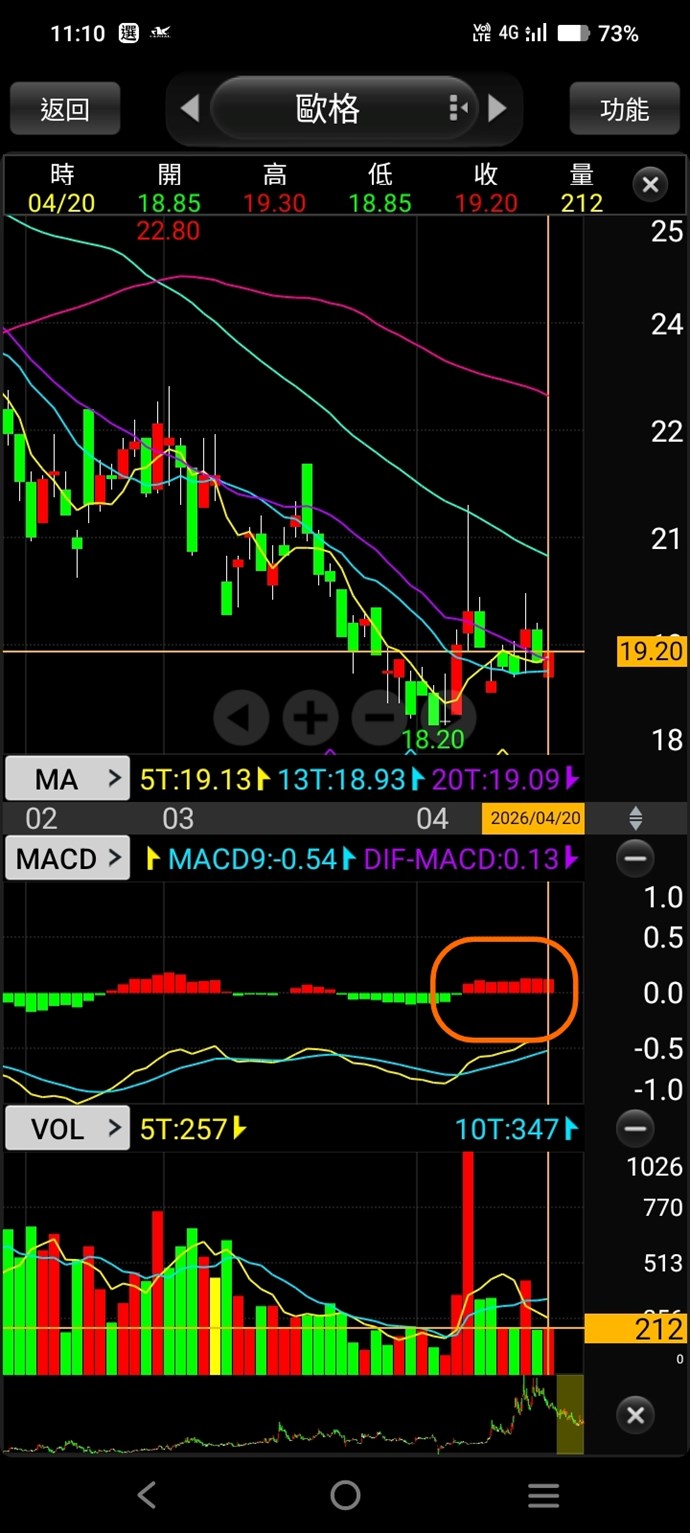Viewport: 690px width, 1533px height.
Task: Select the highlighted range on mini chart
Action: [x=569, y=1414]
